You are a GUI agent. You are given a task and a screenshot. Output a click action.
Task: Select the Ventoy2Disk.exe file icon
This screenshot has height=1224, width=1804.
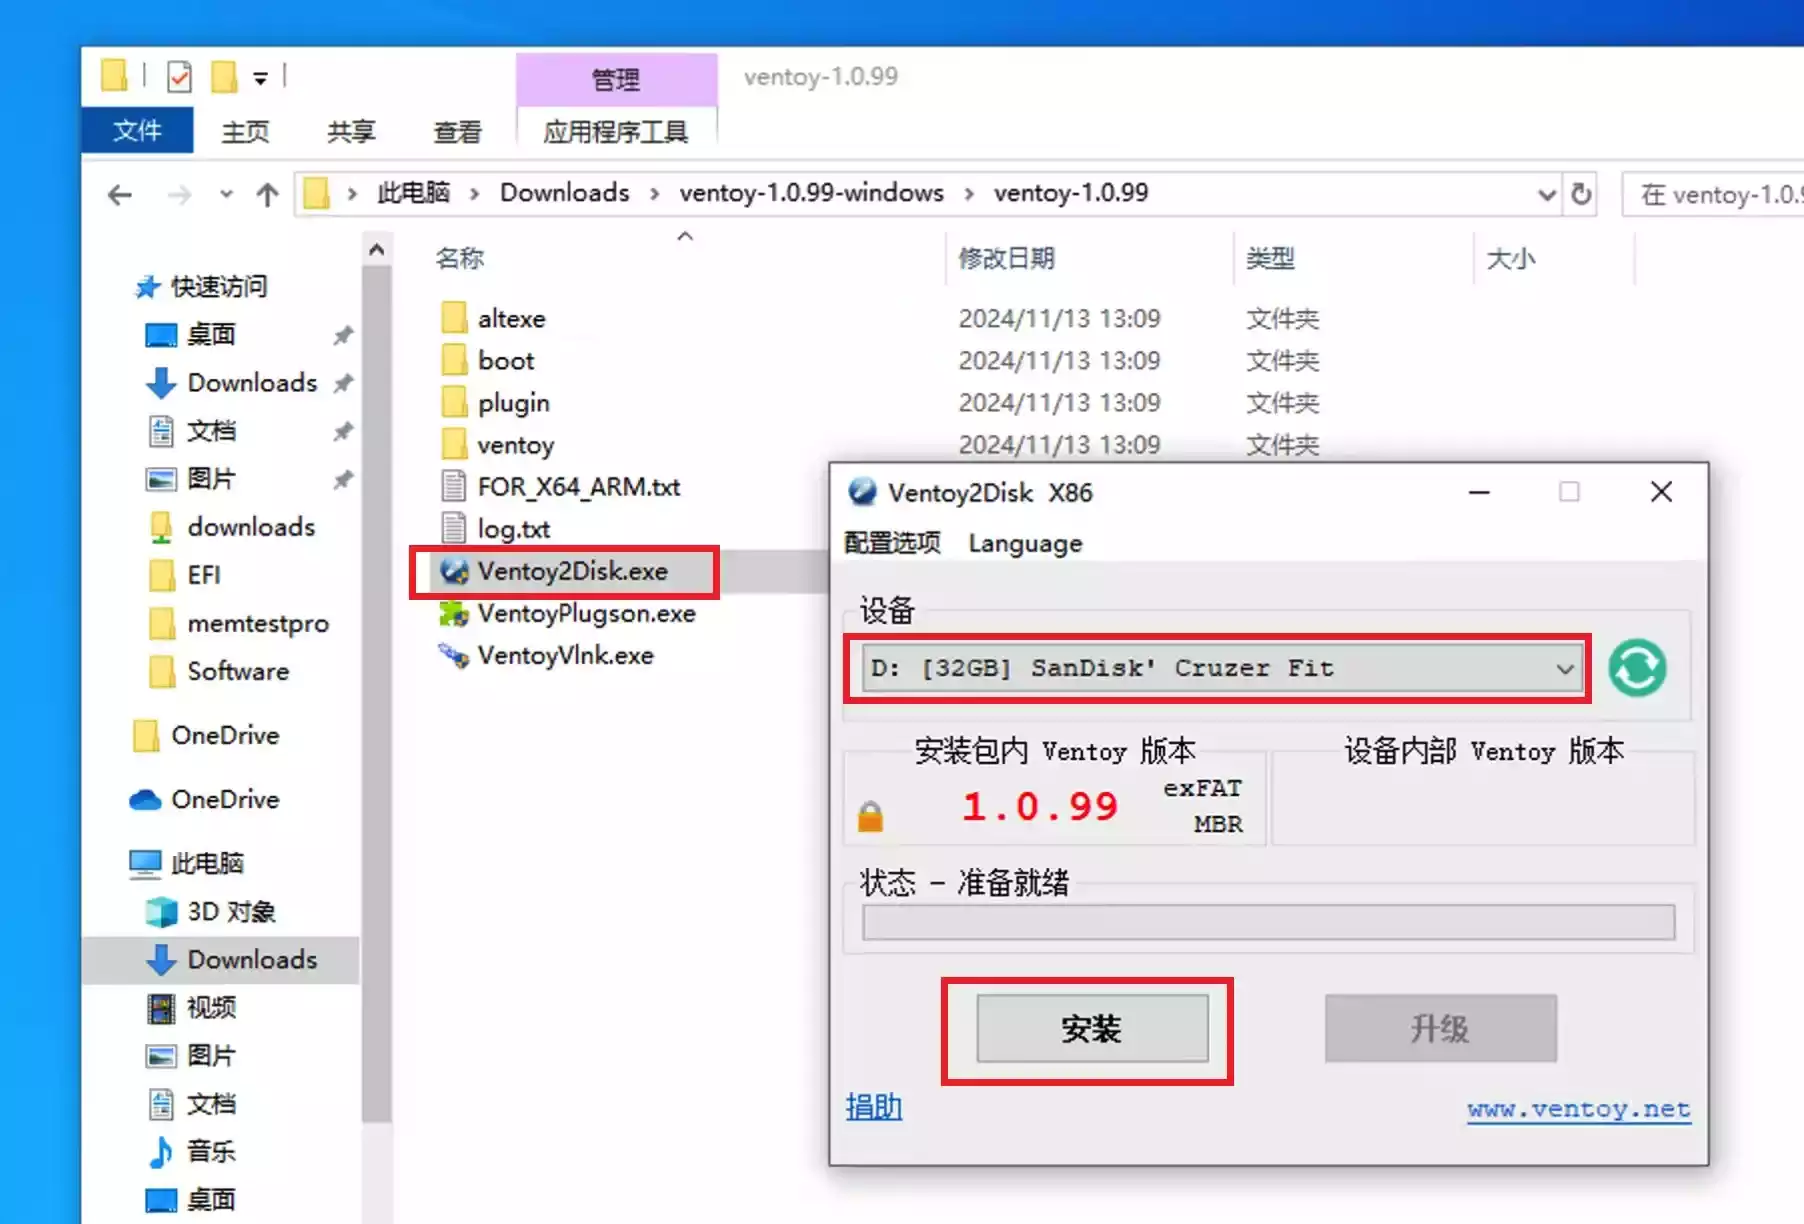click(x=455, y=571)
